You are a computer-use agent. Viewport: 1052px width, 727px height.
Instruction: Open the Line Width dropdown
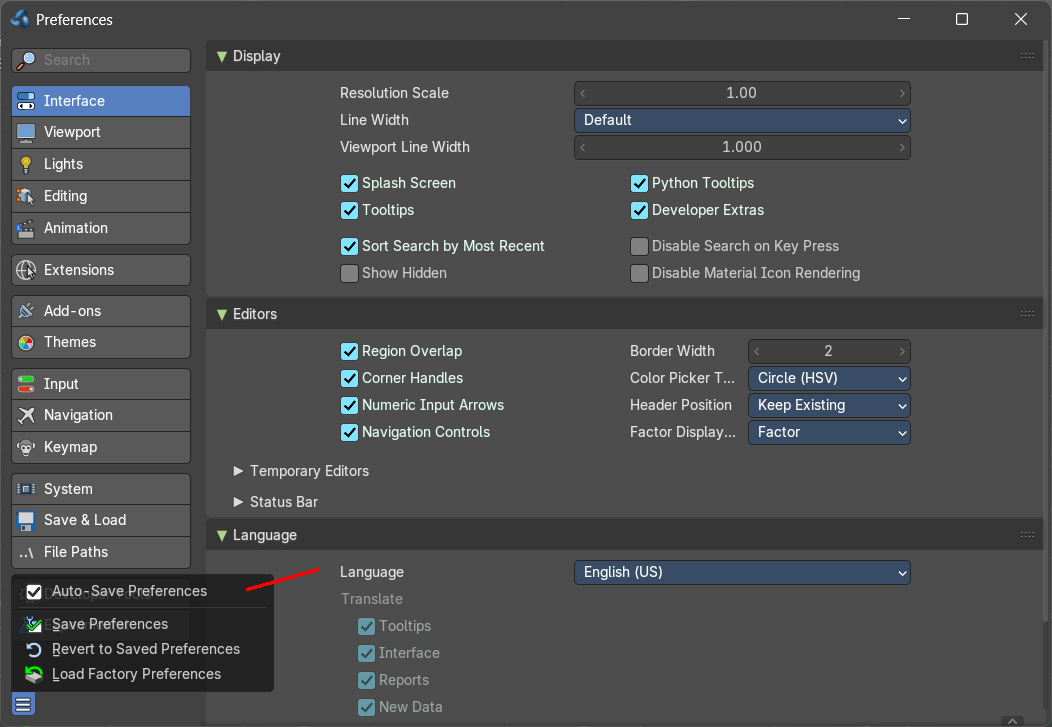[x=742, y=120]
